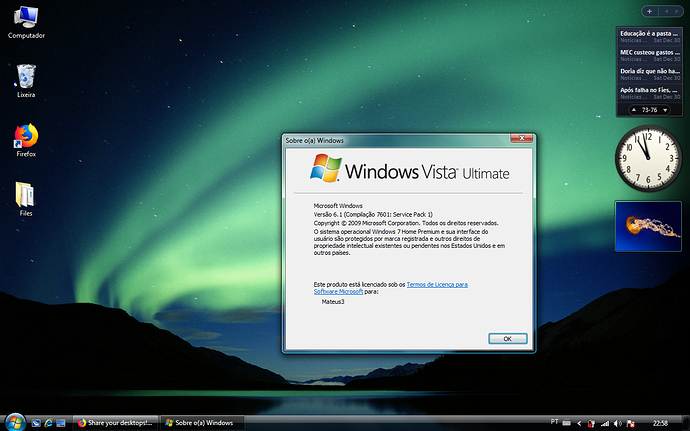Open the network signal tray icon
Image resolution: width=690 pixels, height=431 pixels.
(x=605, y=424)
